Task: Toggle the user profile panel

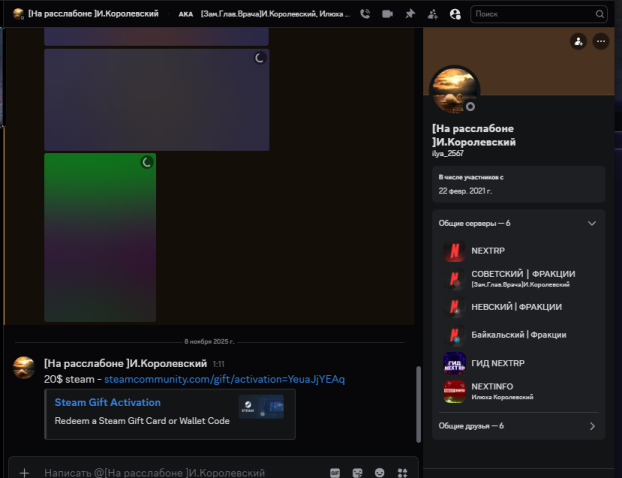Action: tap(455, 14)
